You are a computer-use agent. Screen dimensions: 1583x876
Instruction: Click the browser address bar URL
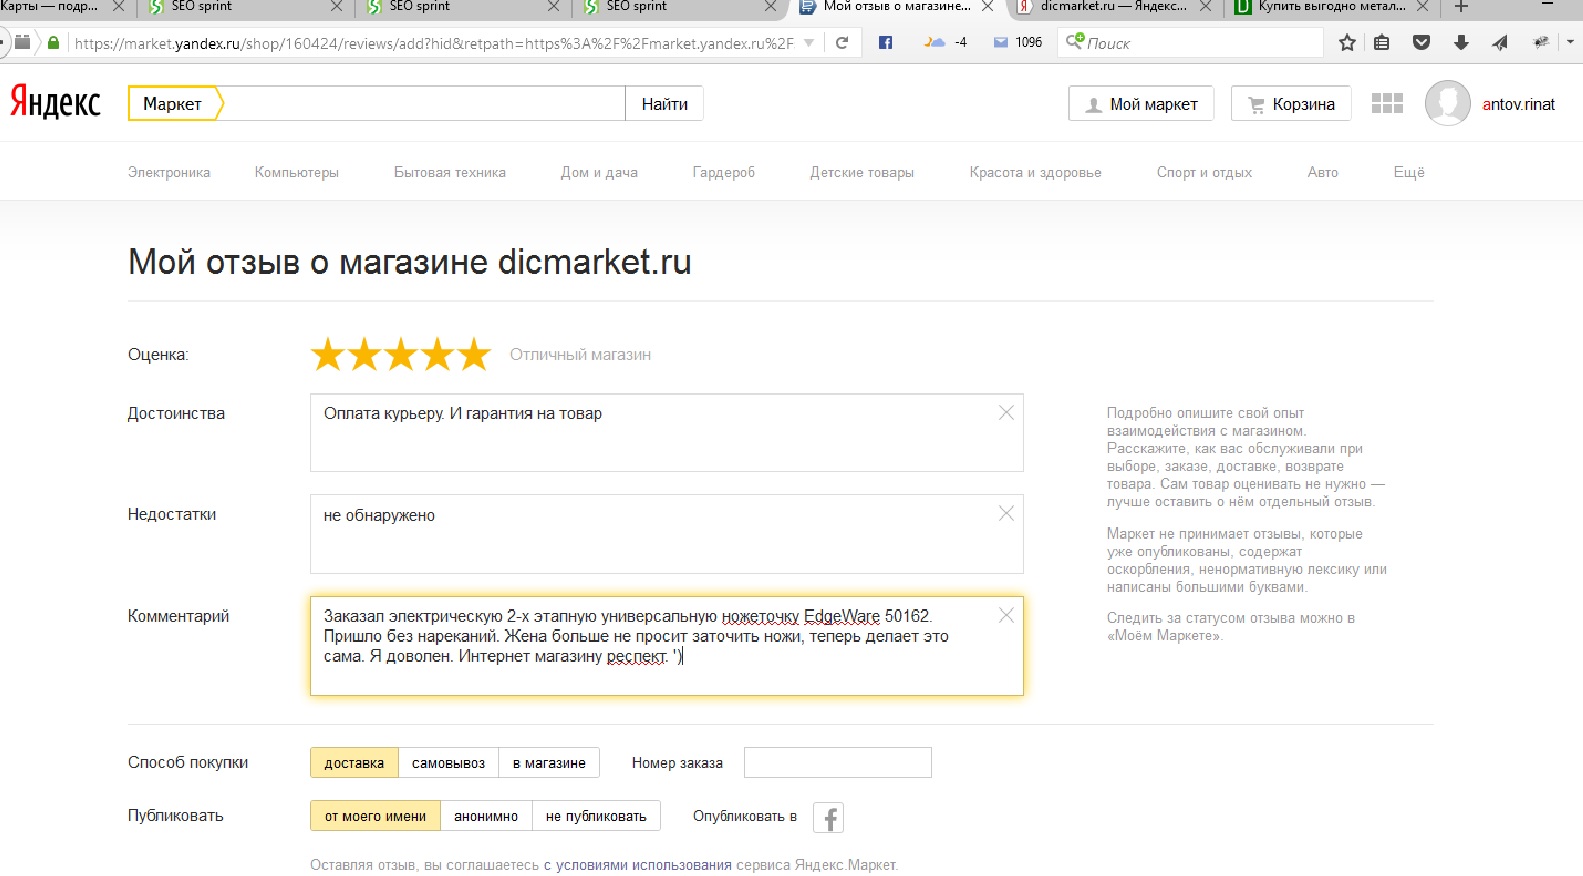point(434,43)
